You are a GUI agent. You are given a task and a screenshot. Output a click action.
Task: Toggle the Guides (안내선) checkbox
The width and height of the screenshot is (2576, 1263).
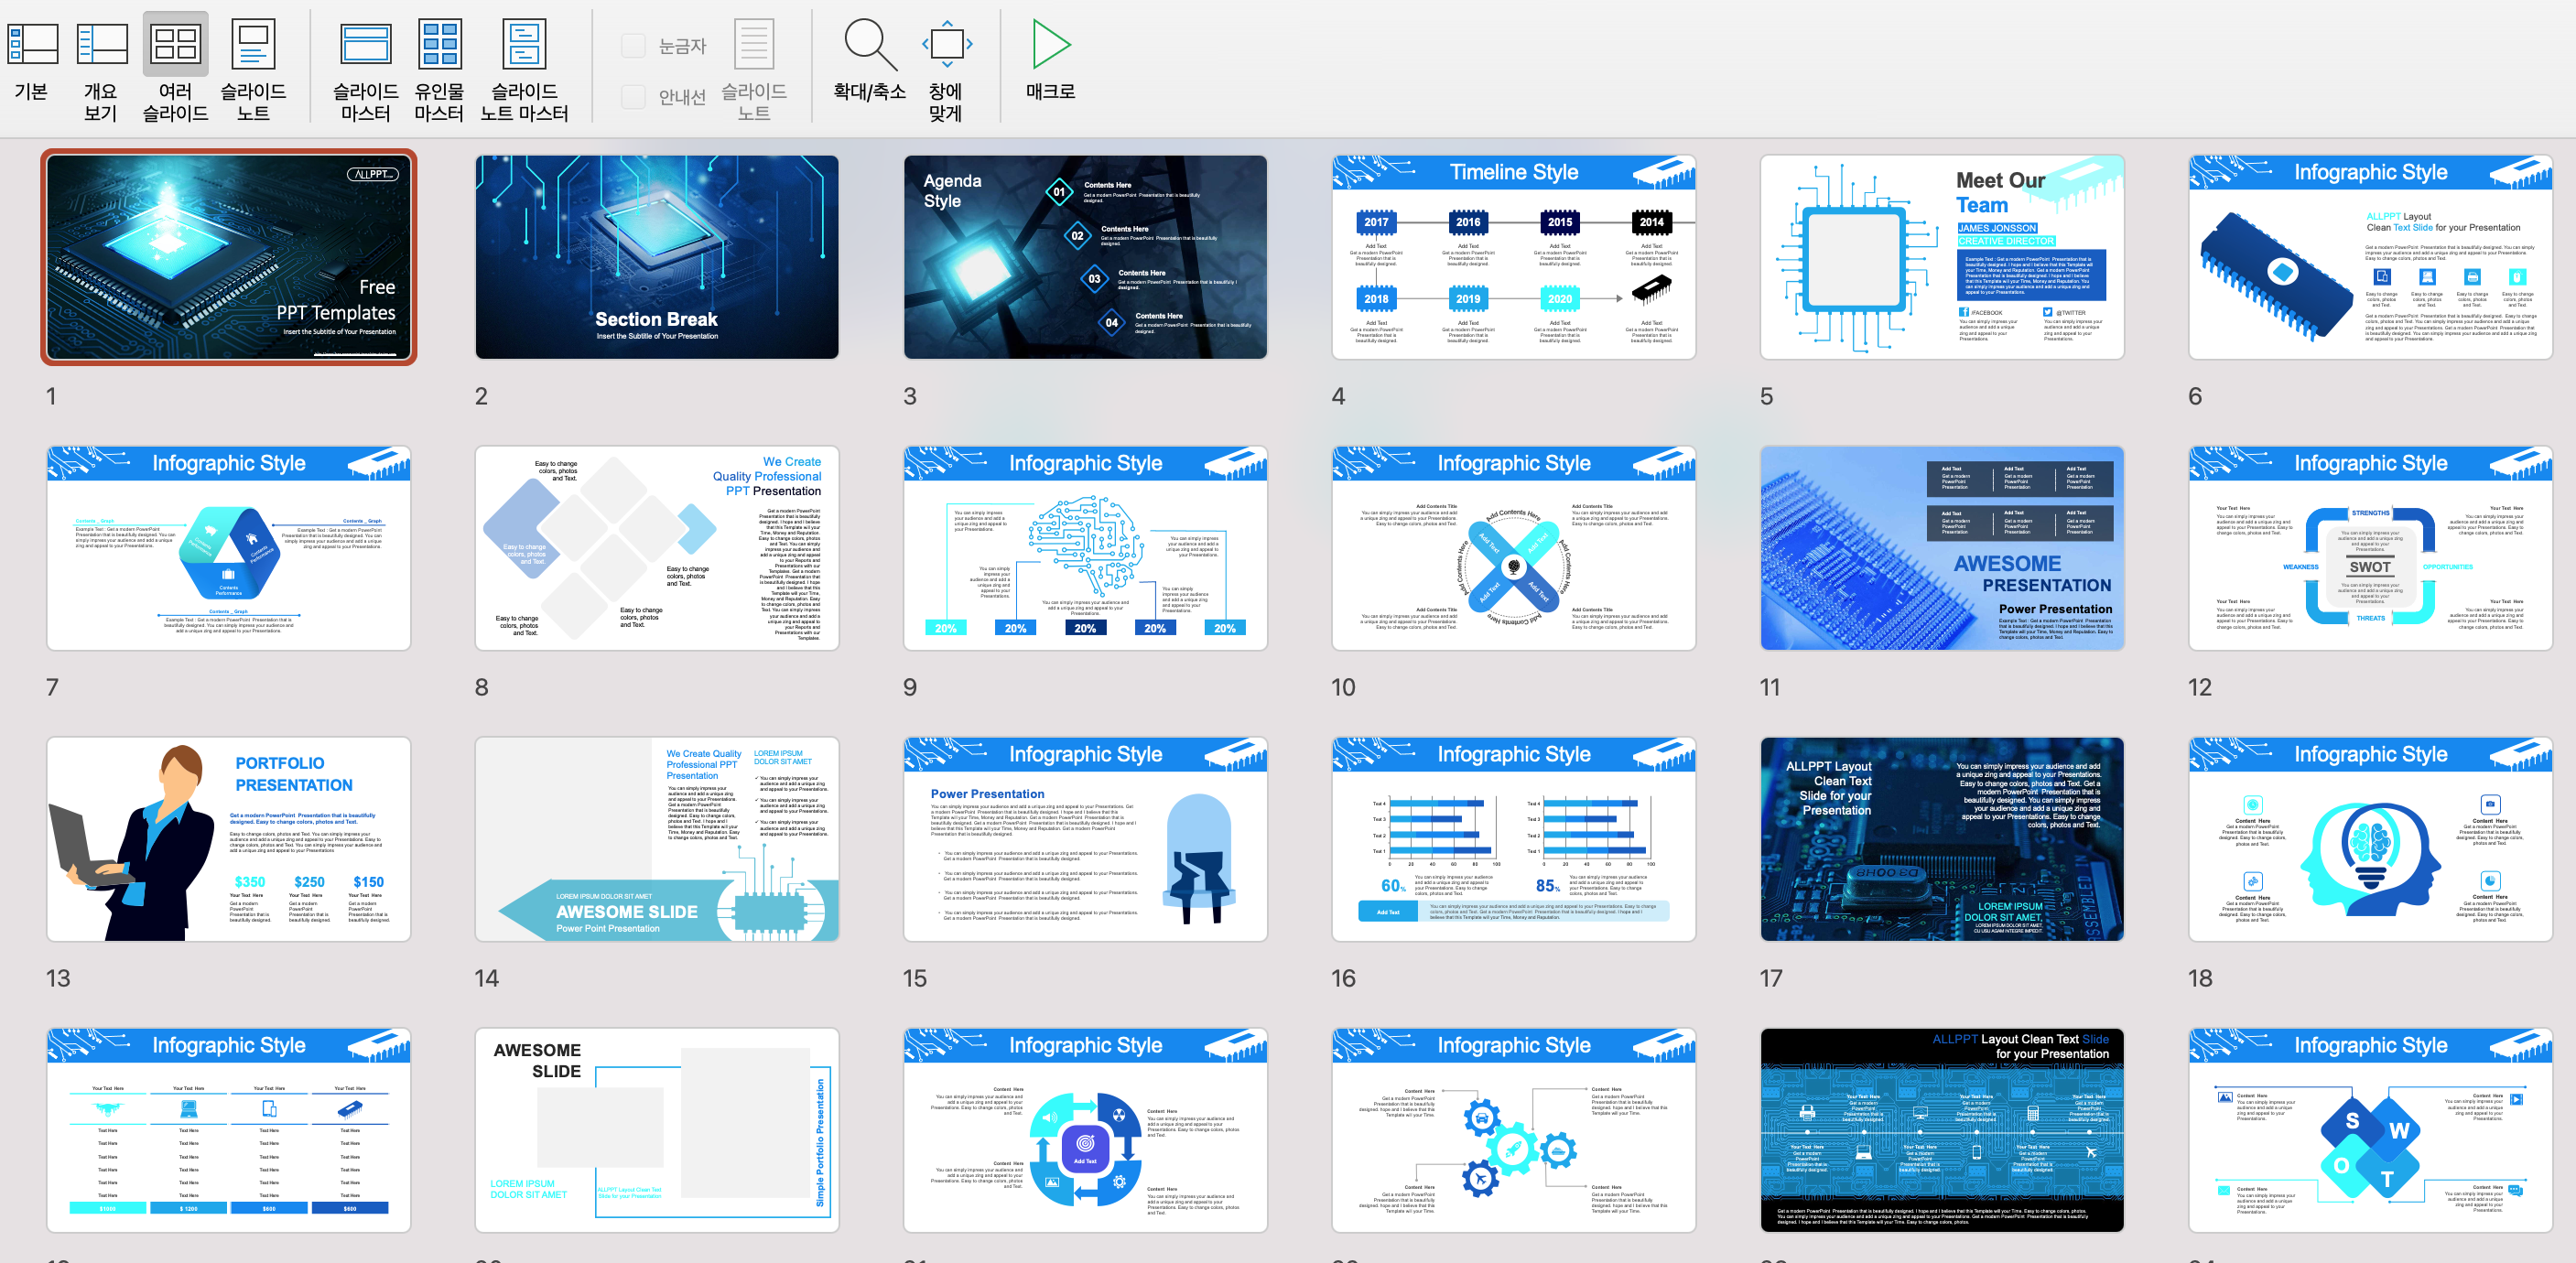click(633, 97)
